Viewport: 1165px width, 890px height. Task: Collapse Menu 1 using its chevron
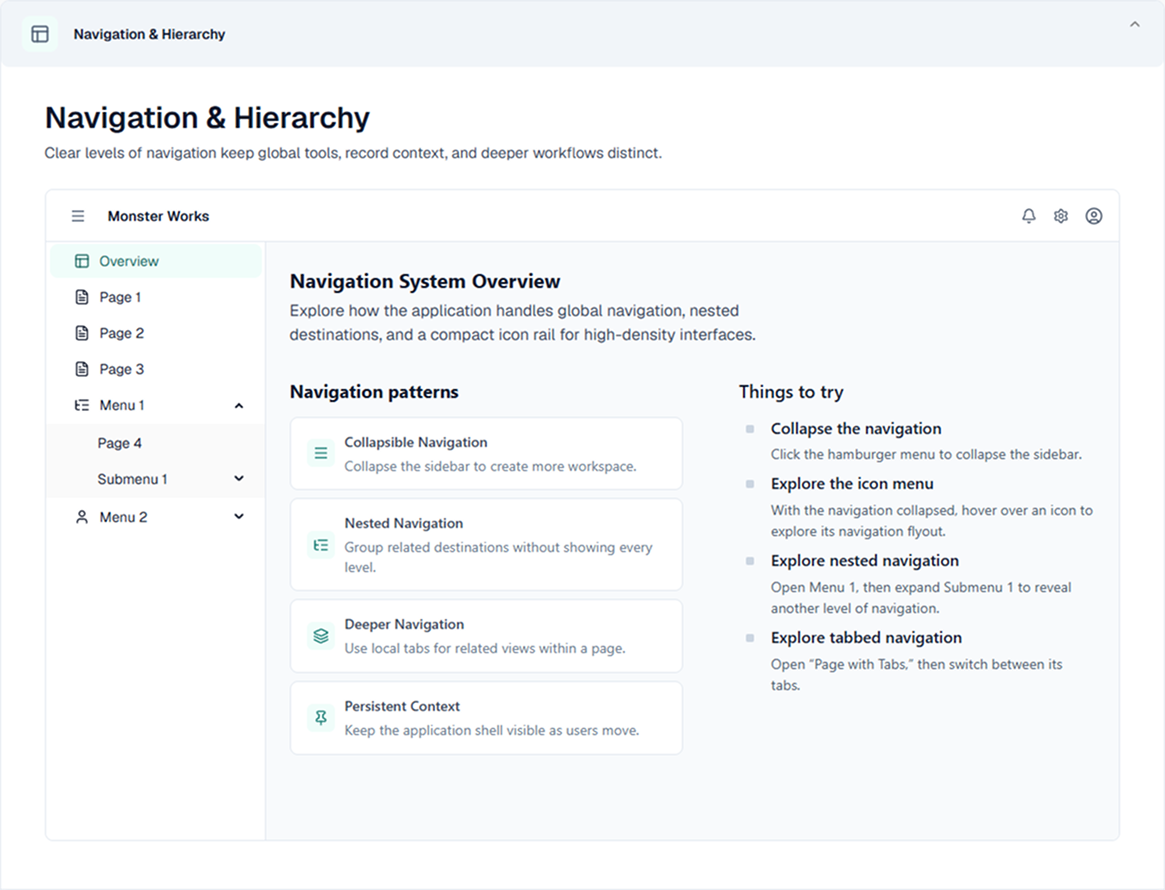238,406
